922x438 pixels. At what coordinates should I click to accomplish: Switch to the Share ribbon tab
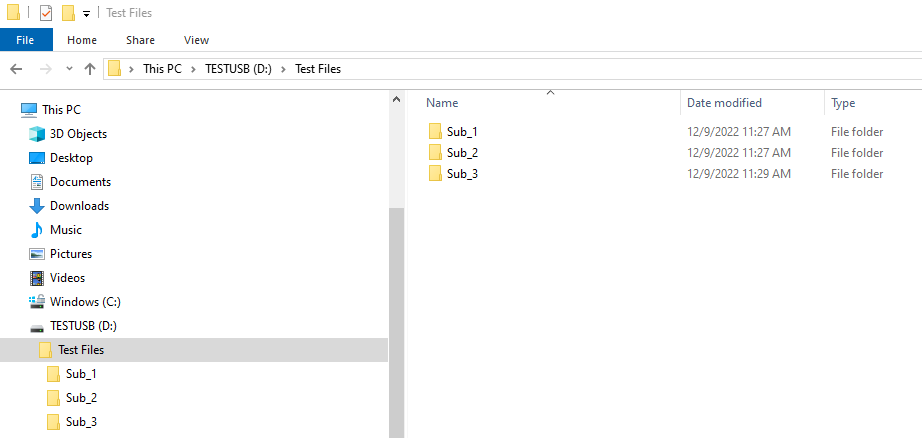[141, 40]
